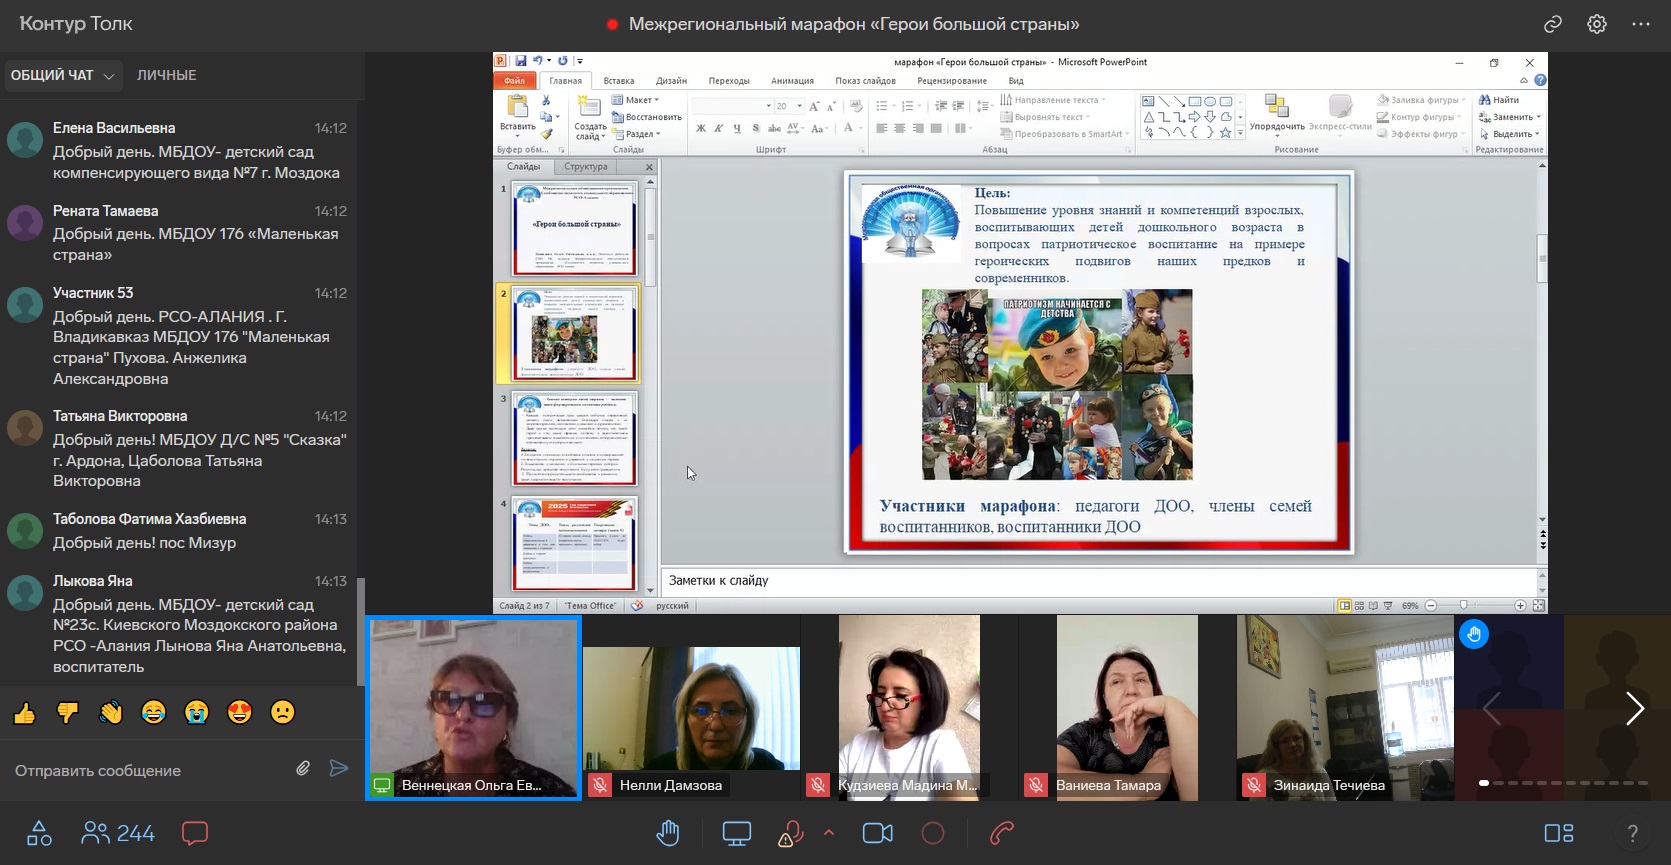Select slide 3 thumbnail in the Slides pane
Screen dimensions: 1671x865
574,438
